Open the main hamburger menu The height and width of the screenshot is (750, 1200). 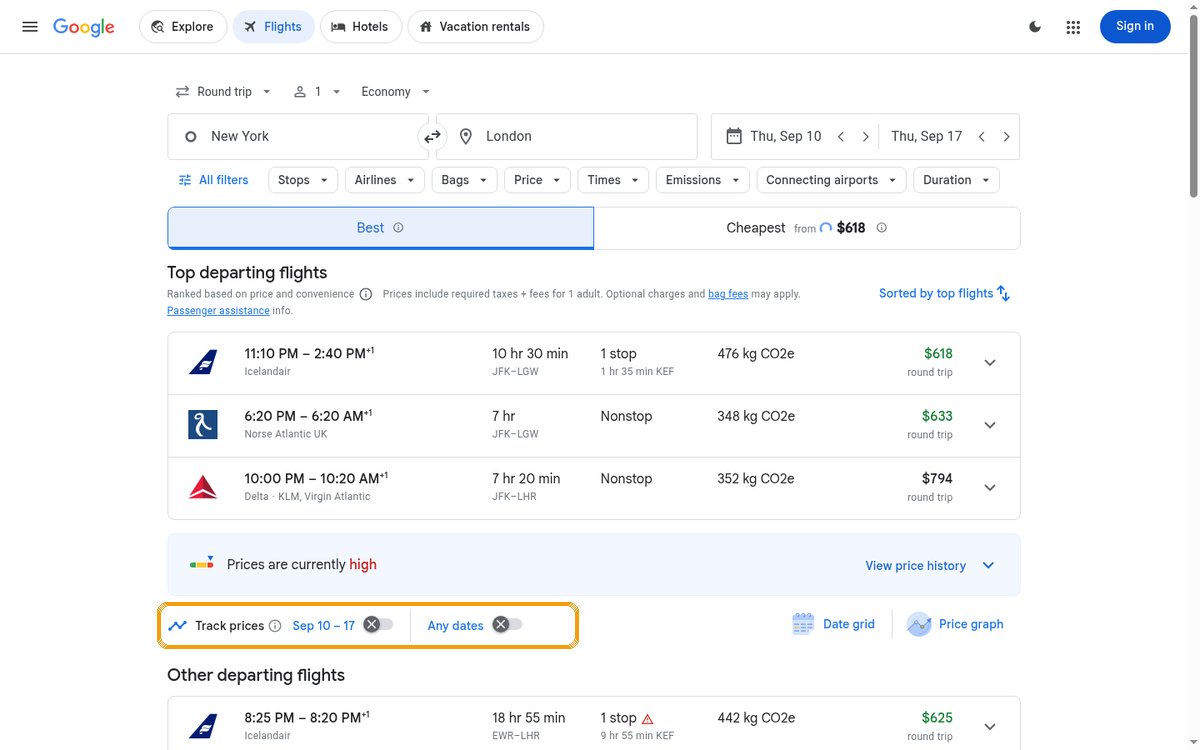[x=30, y=27]
